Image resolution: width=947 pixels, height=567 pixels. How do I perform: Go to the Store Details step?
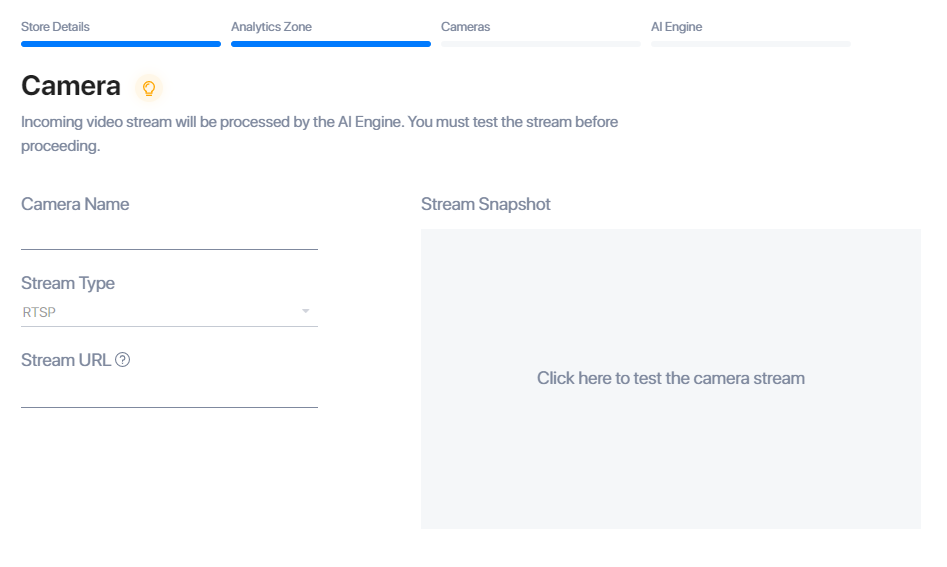point(55,27)
